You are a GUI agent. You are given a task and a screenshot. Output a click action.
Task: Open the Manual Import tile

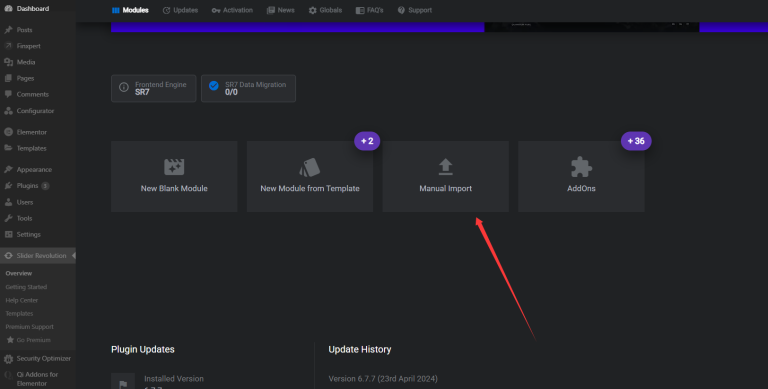(x=446, y=176)
